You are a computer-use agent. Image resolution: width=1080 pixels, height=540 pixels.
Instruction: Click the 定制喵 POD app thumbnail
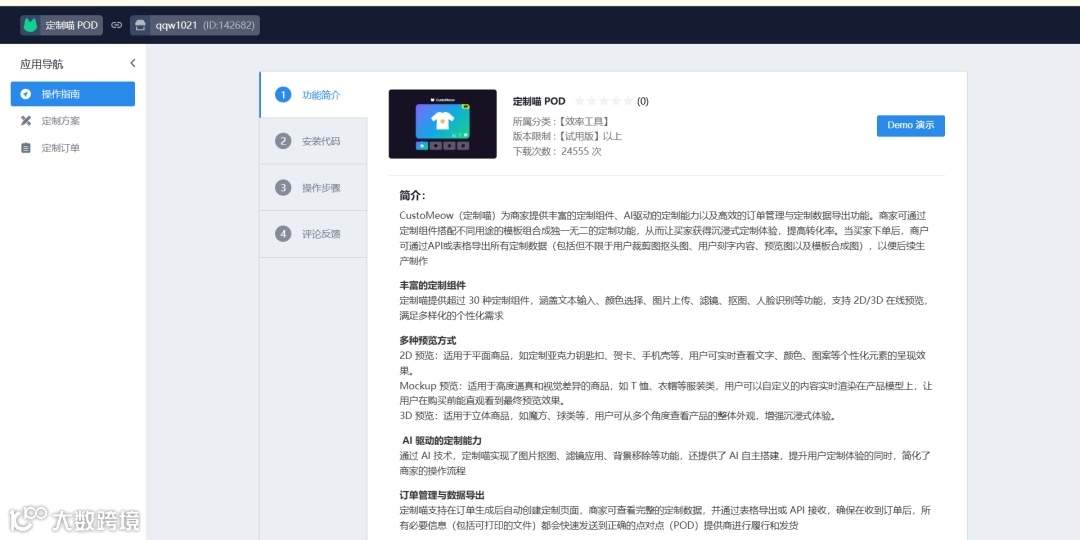(442, 124)
